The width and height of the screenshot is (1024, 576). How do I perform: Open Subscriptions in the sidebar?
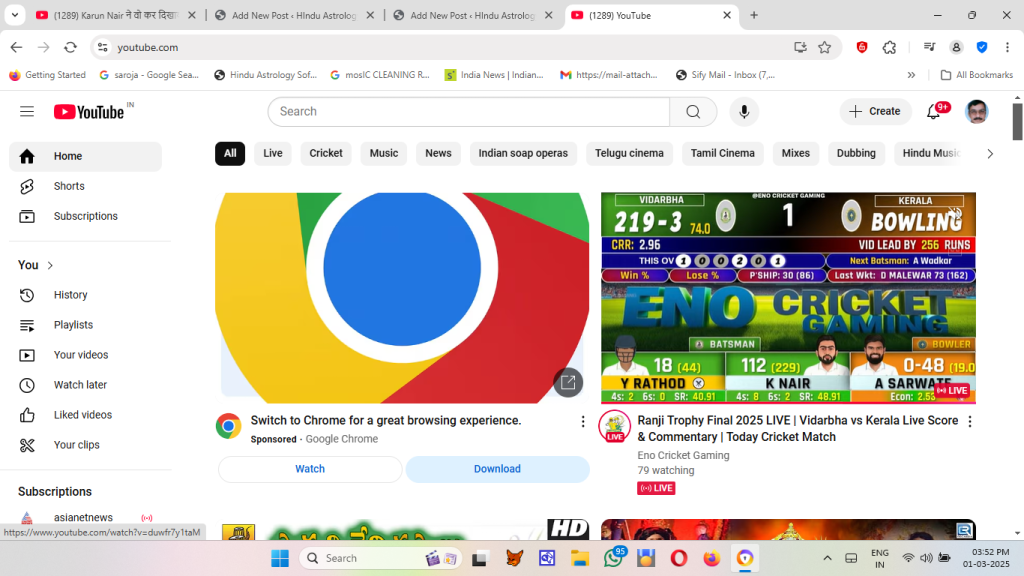click(x=86, y=216)
